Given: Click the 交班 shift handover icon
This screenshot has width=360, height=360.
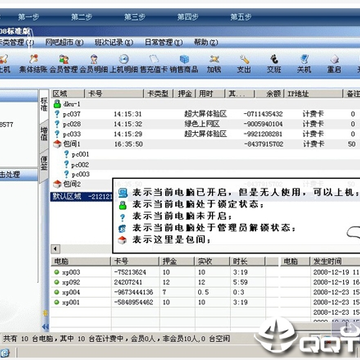Looking at the screenshot, I should click(274, 64).
